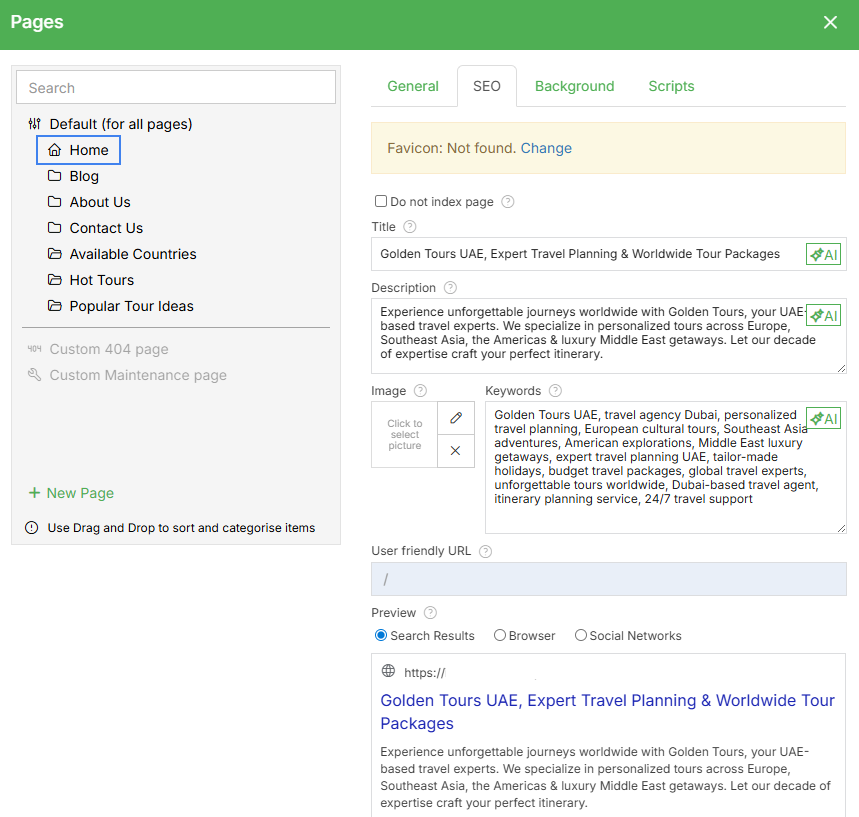859x817 pixels.
Task: Click the pencil edit image icon
Action: (456, 418)
